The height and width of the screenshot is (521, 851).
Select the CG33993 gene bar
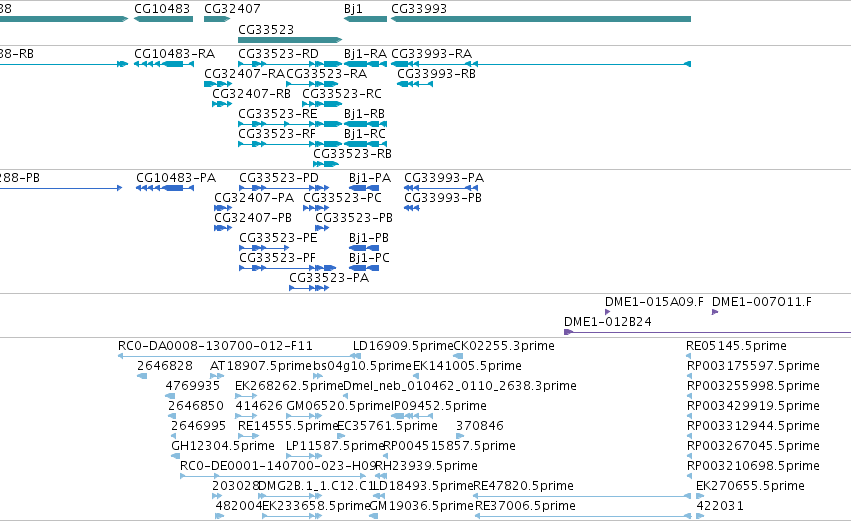541,19
